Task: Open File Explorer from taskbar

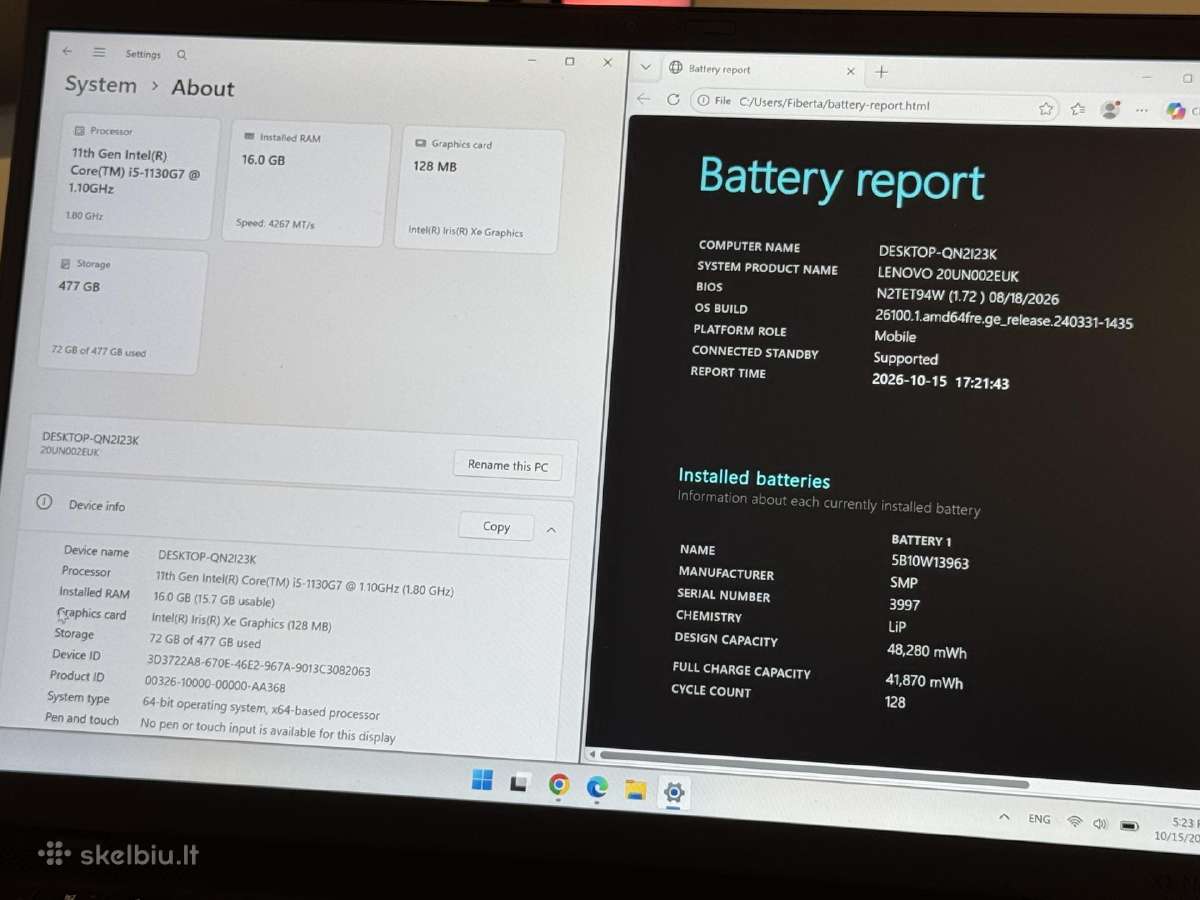Action: point(635,790)
